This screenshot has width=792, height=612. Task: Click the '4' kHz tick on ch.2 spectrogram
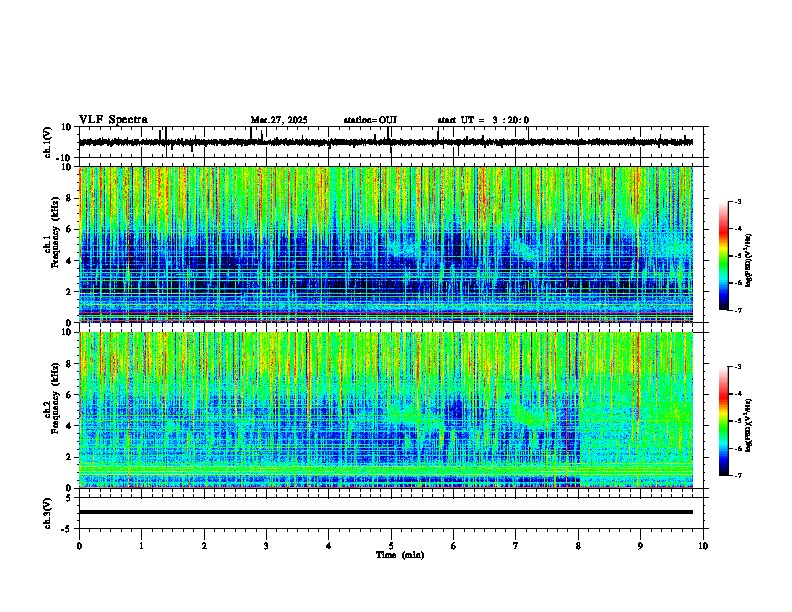69,426
